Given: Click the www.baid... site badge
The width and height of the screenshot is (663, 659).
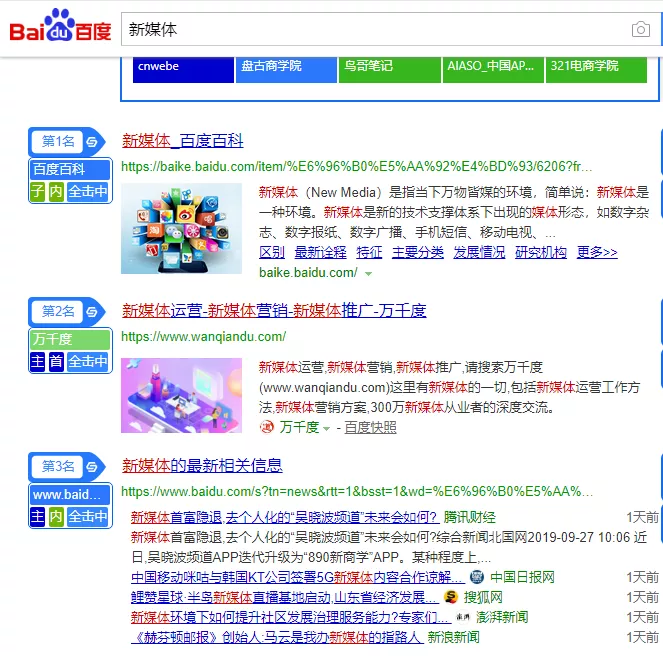Looking at the screenshot, I should point(70,495).
